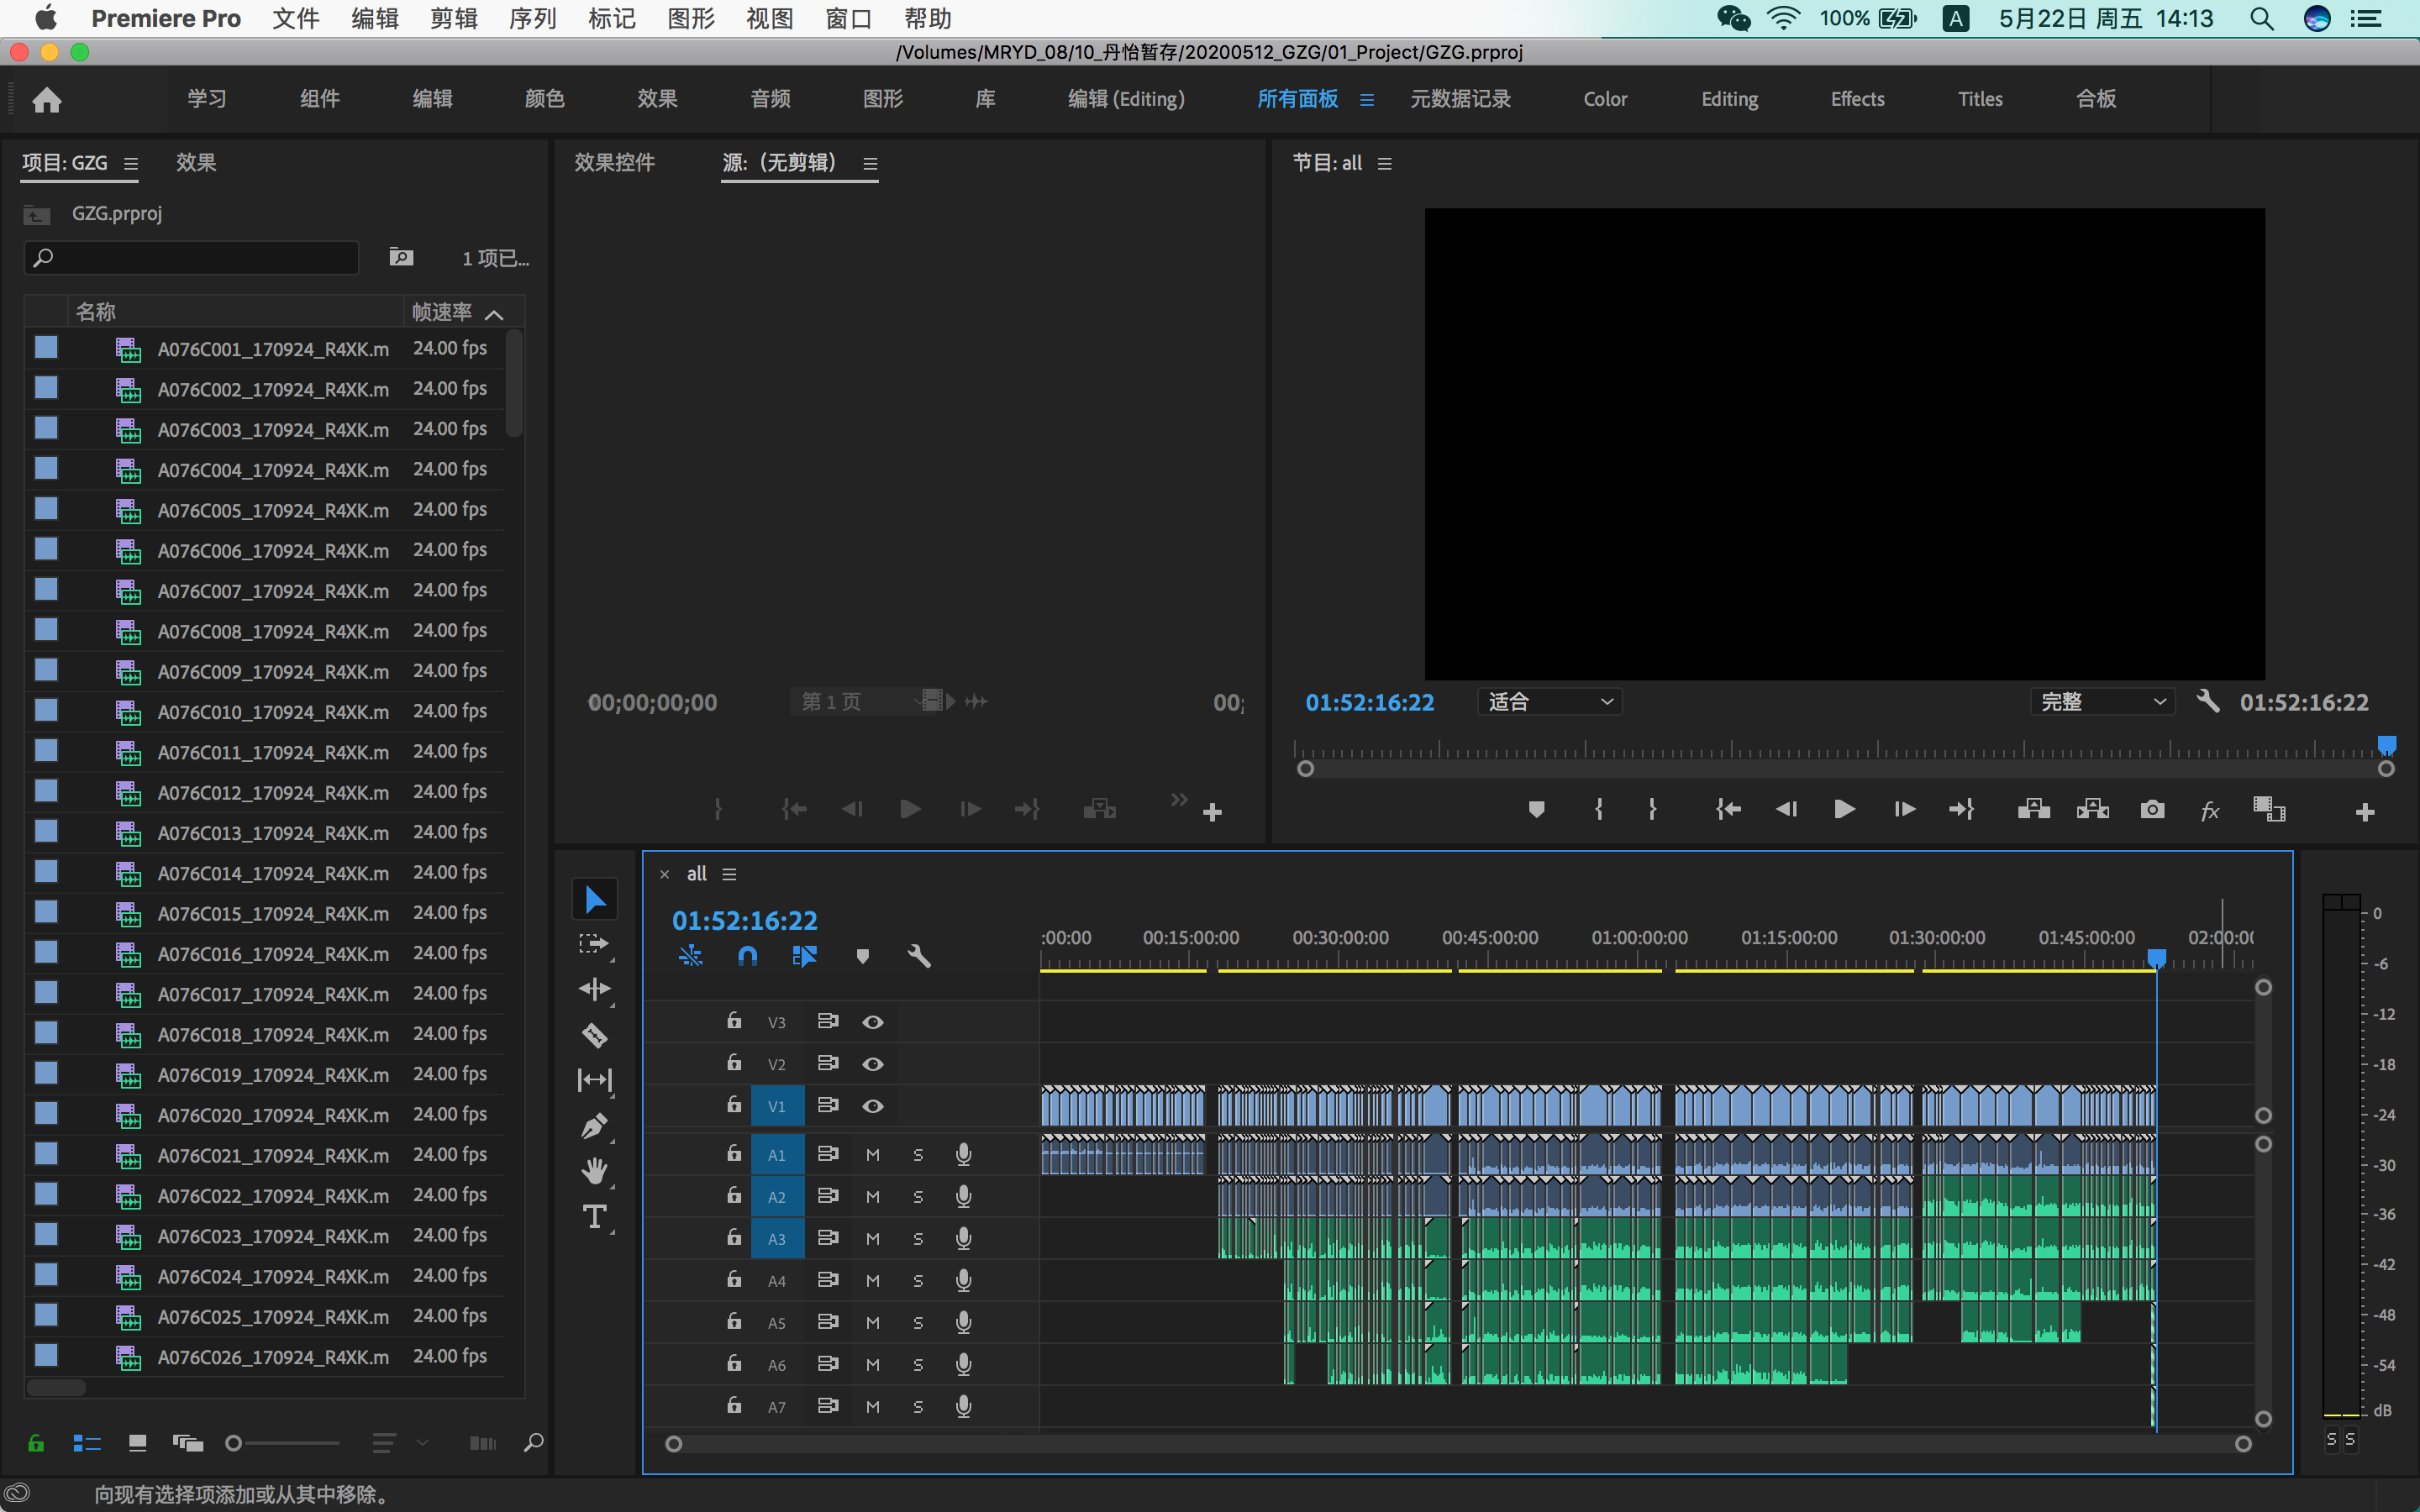Click the Export Frame camera icon

click(x=2152, y=809)
